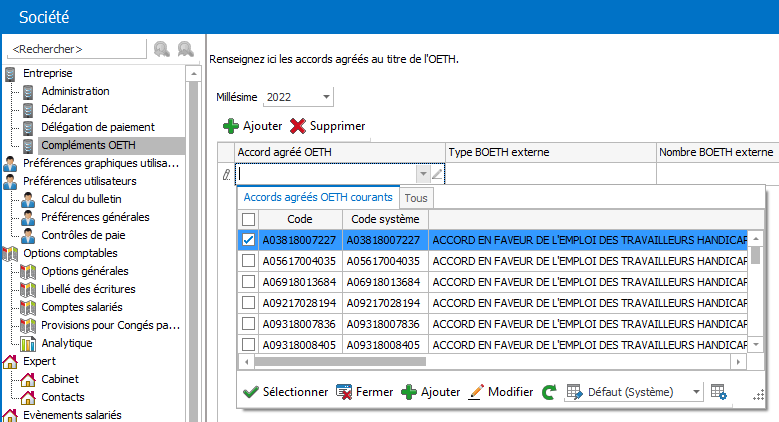Click the Comptes salariés map icon
This screenshot has height=422, width=779.
[28, 307]
